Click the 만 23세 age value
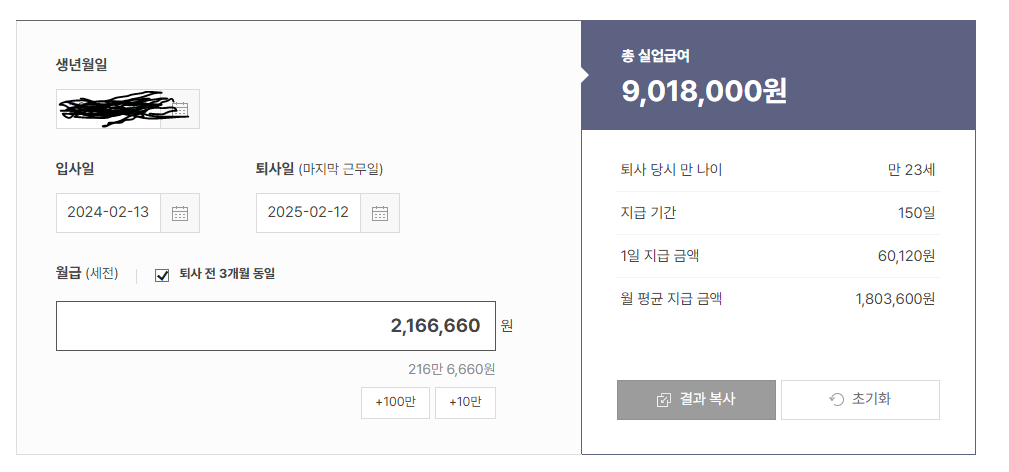 click(911, 170)
